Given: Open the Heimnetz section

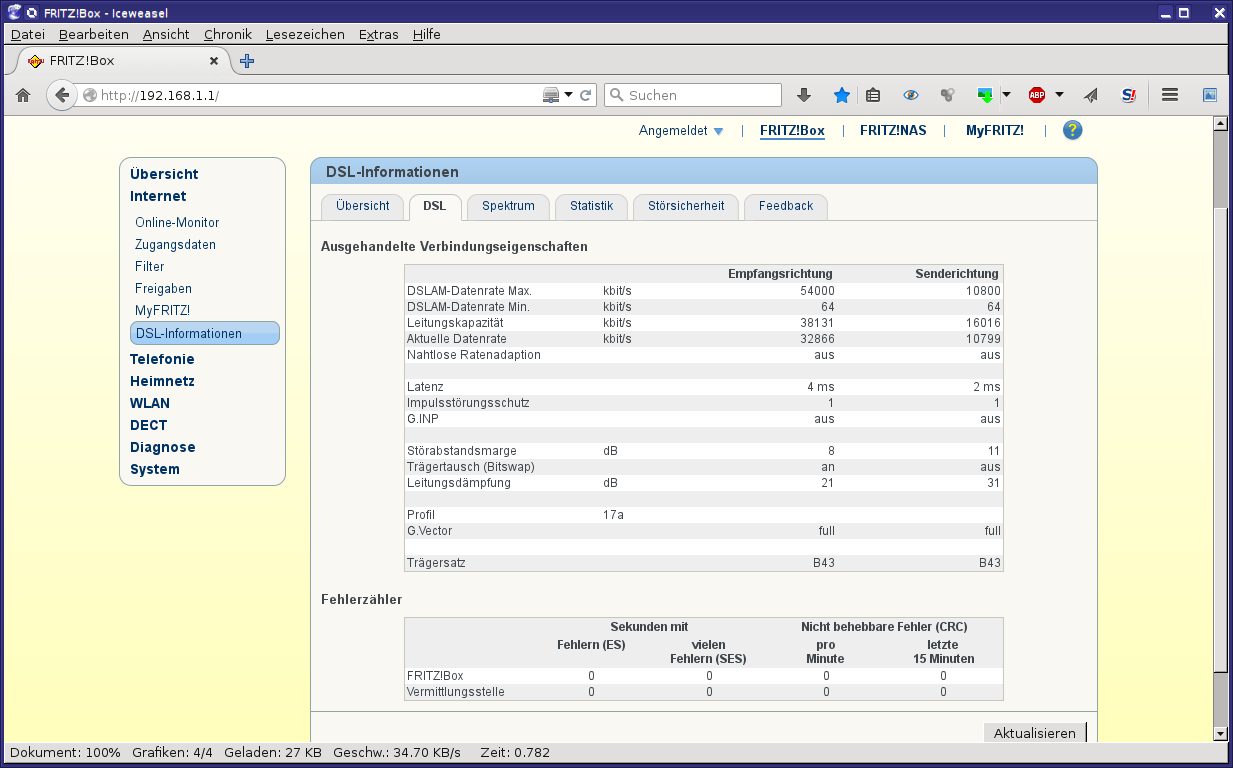Looking at the screenshot, I should click(x=162, y=381).
